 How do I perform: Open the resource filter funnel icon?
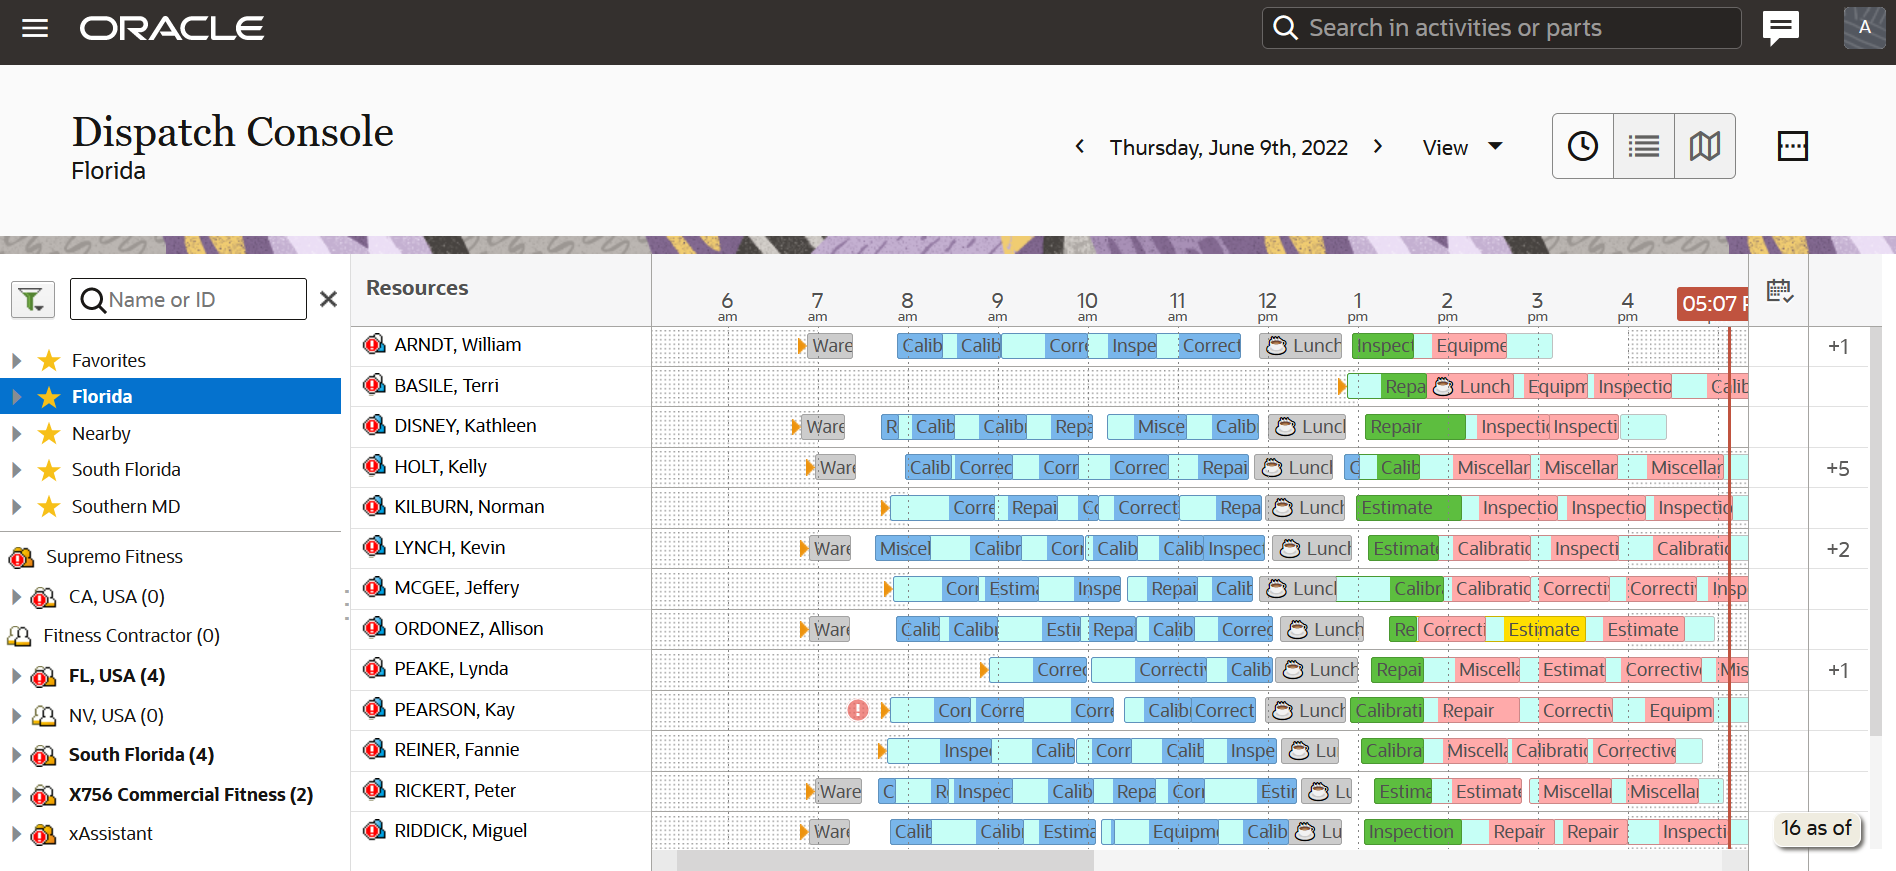coord(32,299)
